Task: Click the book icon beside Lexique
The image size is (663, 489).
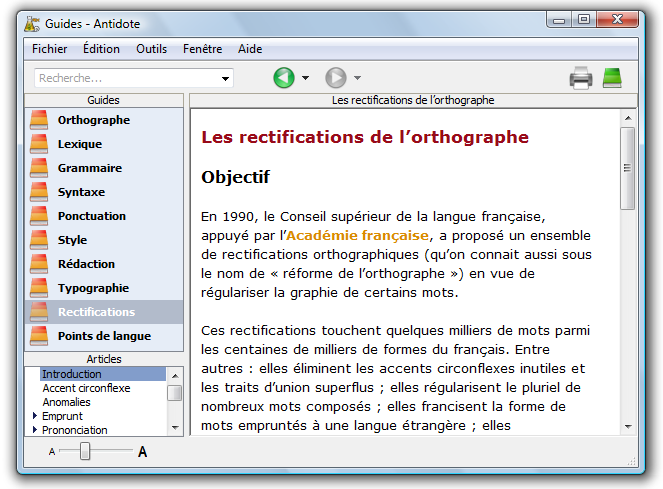Action: click(x=39, y=144)
